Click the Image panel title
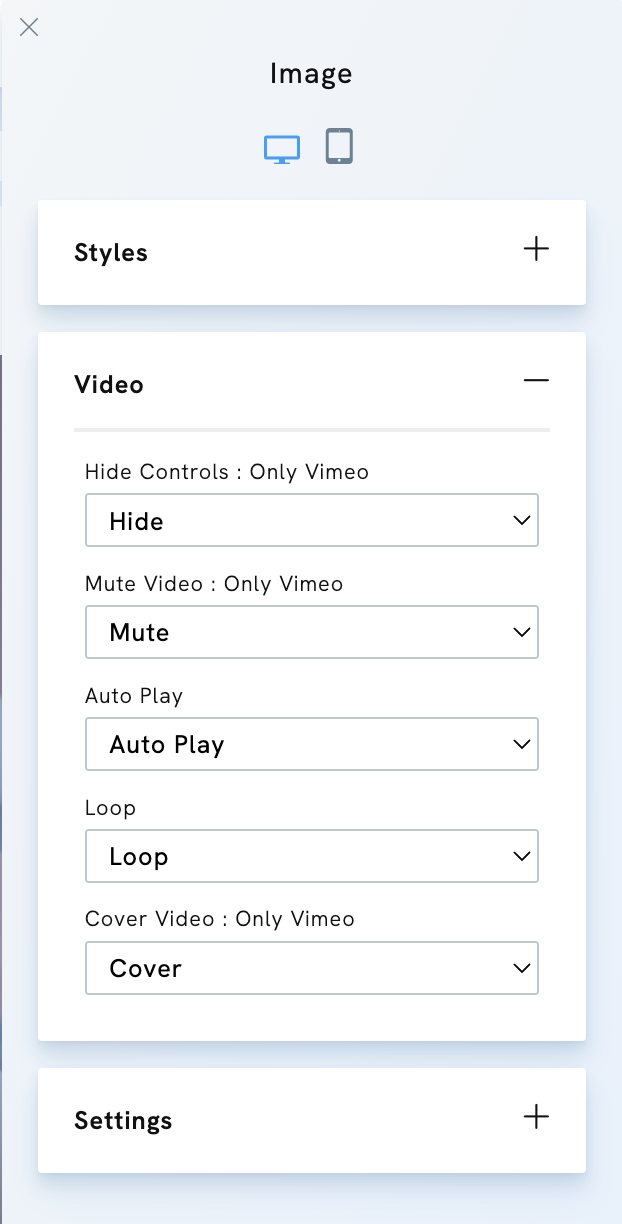 310,73
